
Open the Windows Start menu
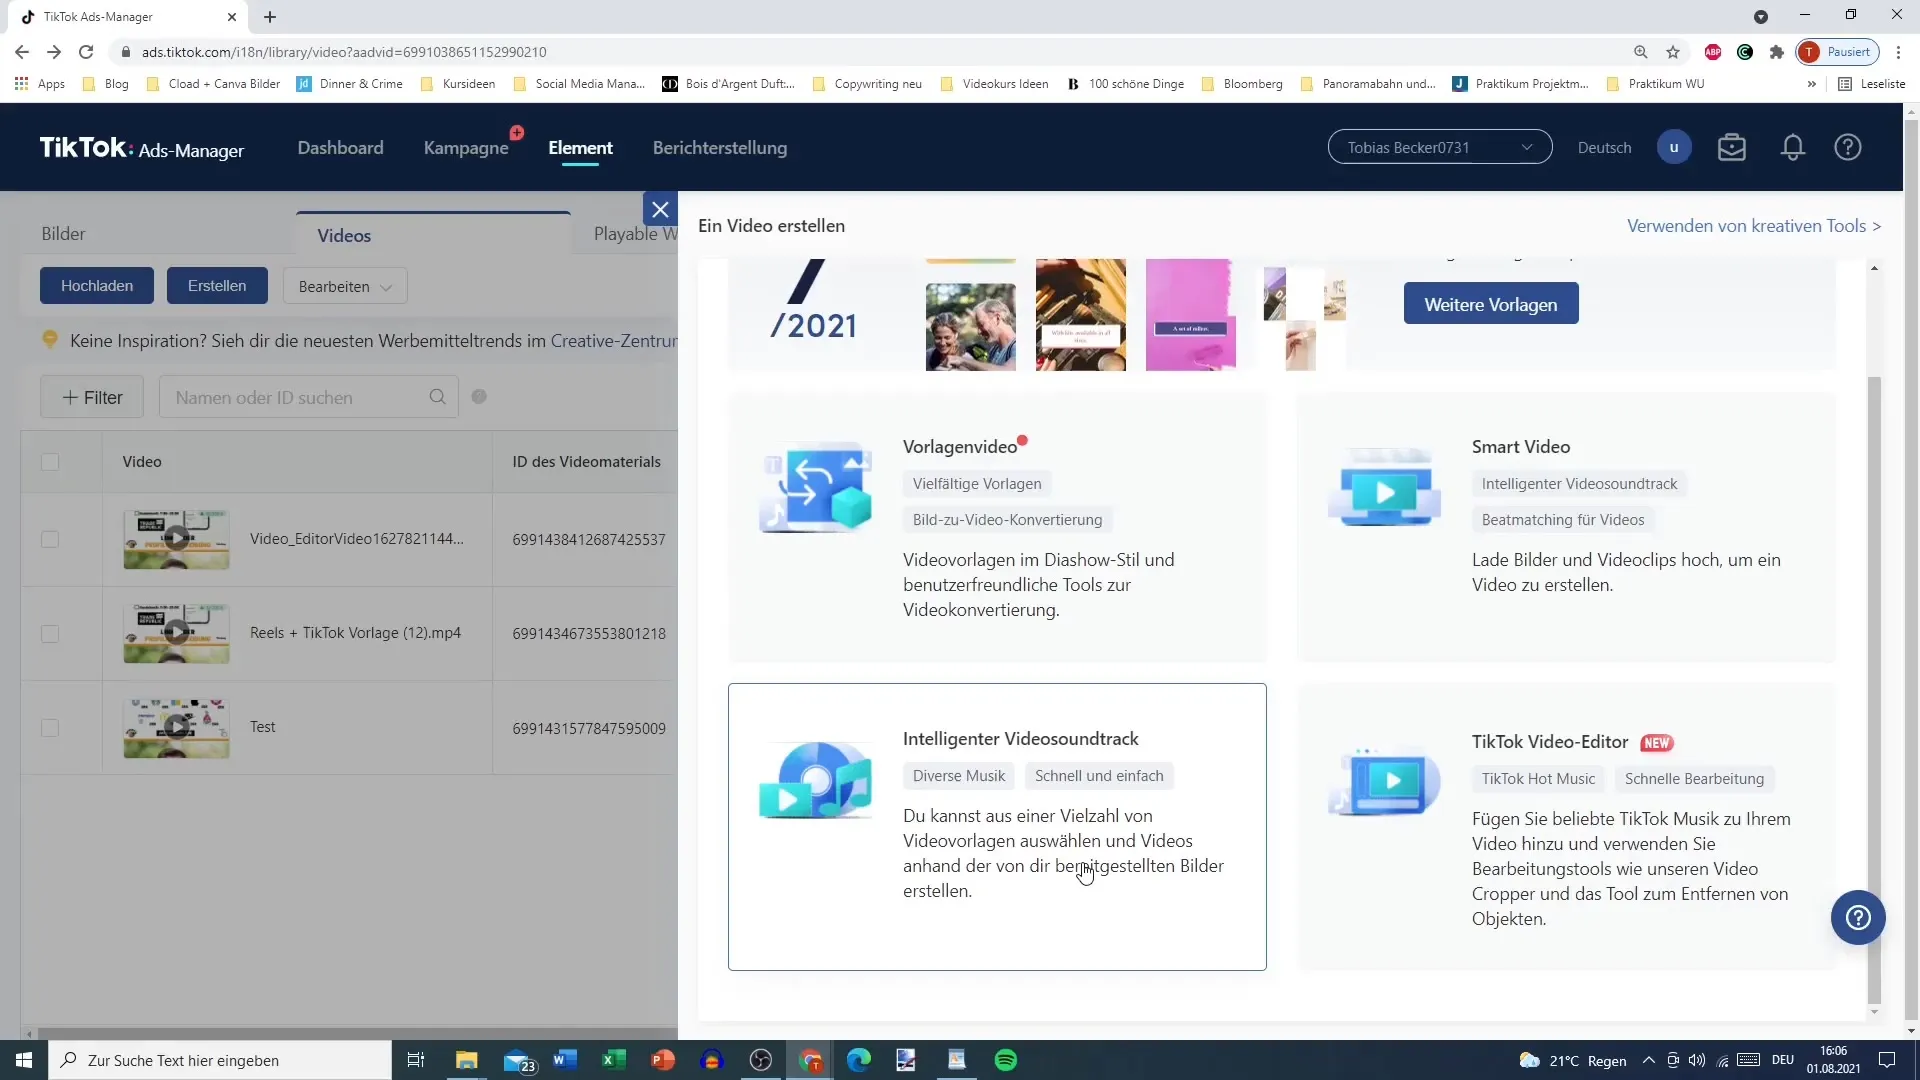[x=24, y=1060]
